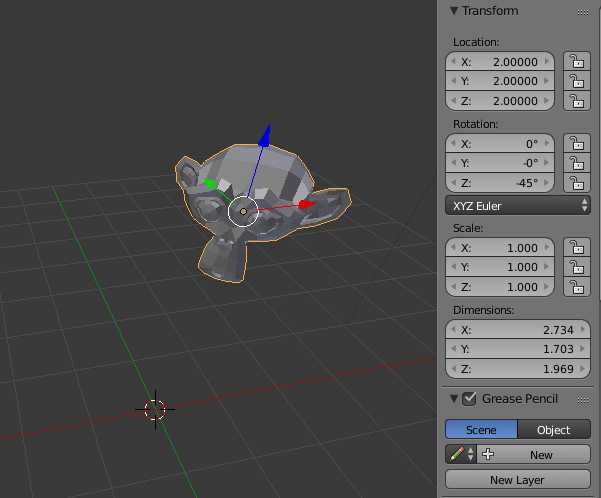
Task: Lock the Location X value
Action: 577,61
